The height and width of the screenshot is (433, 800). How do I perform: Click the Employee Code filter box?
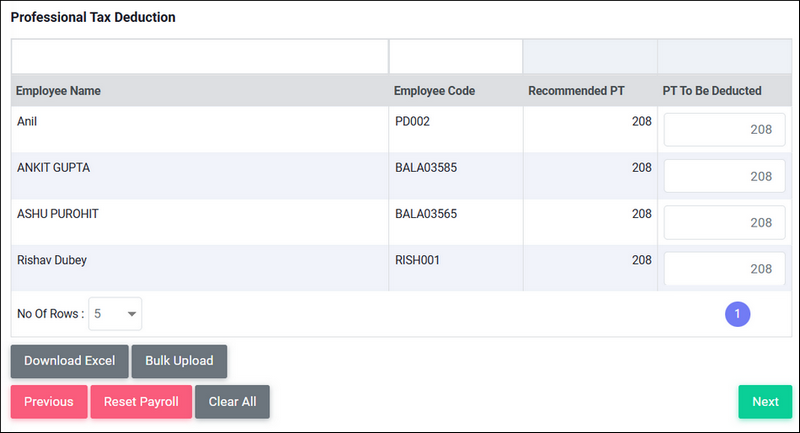point(456,57)
